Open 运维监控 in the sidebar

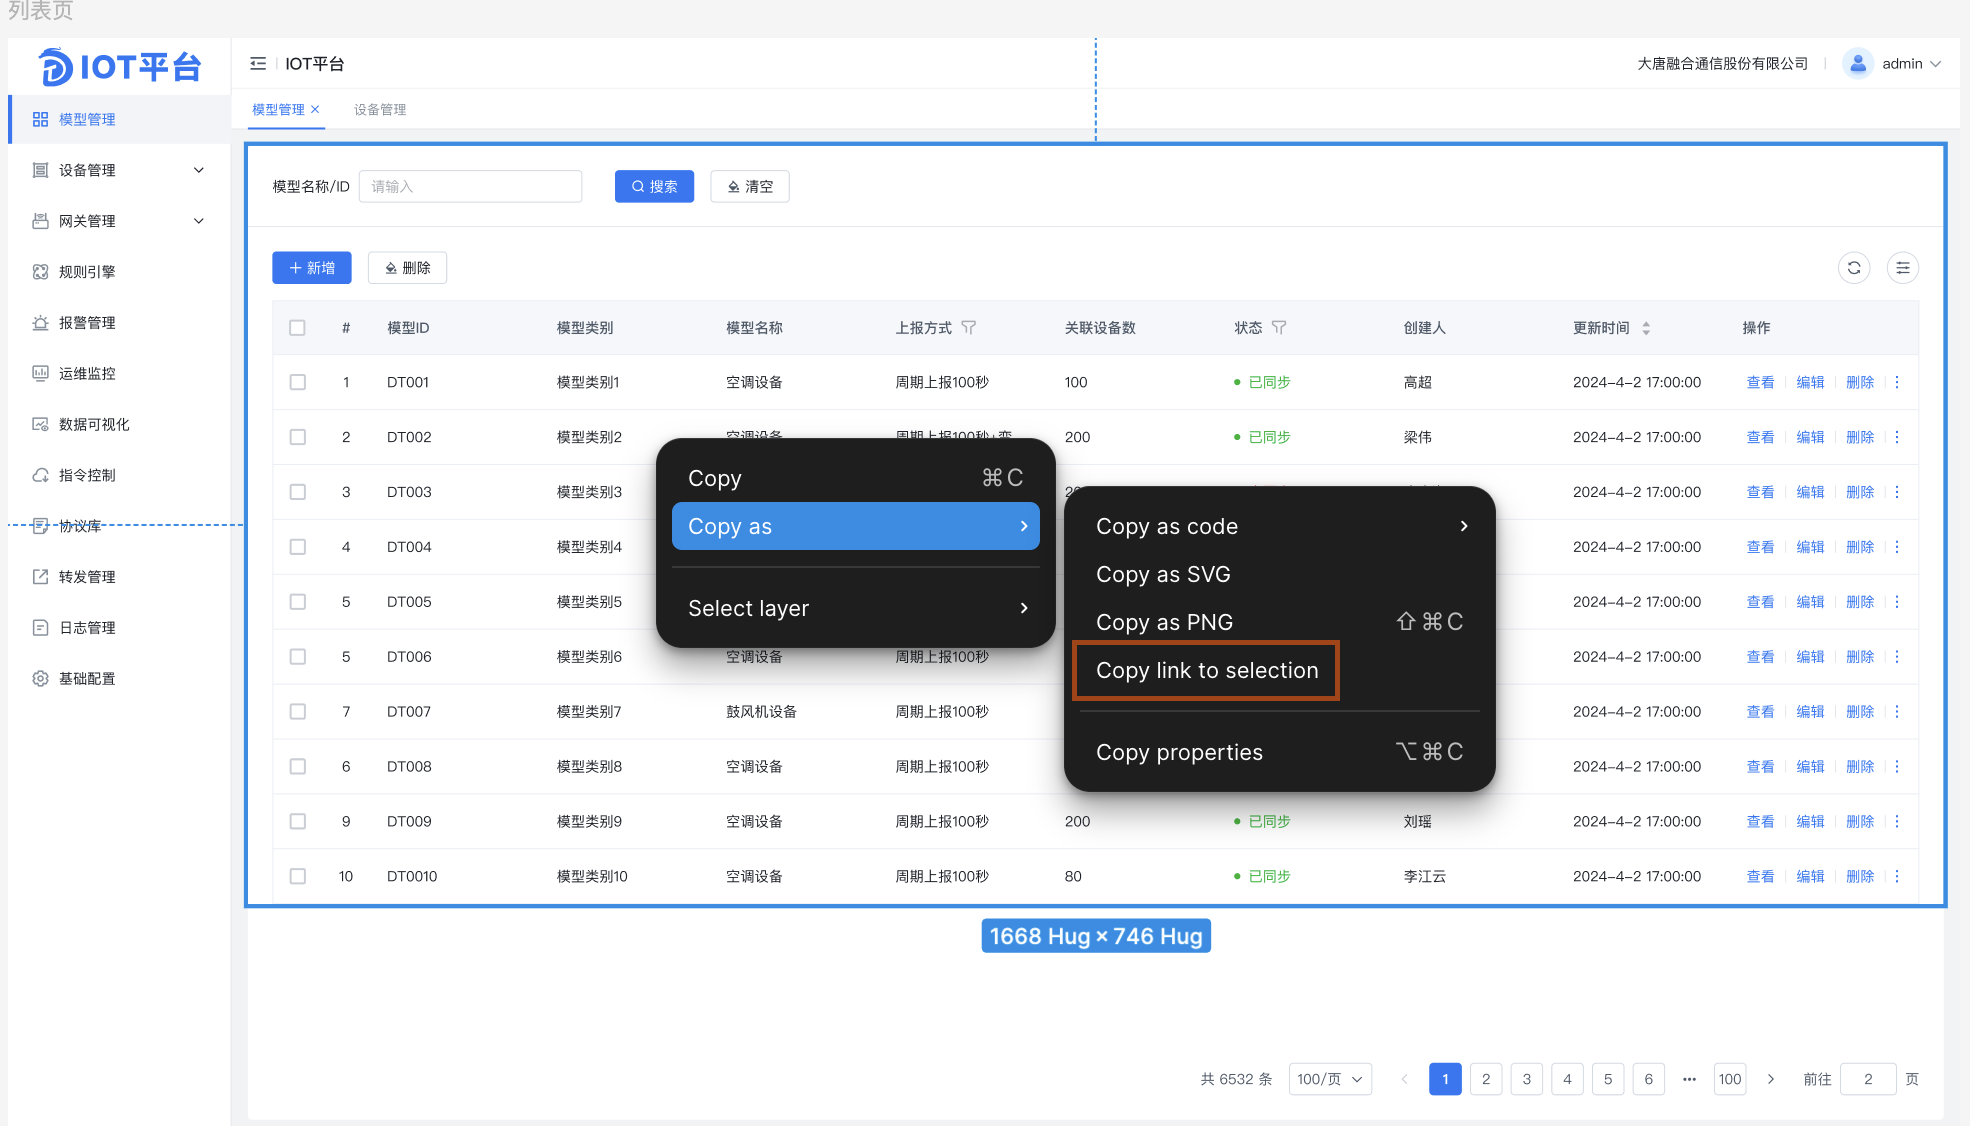(x=87, y=374)
